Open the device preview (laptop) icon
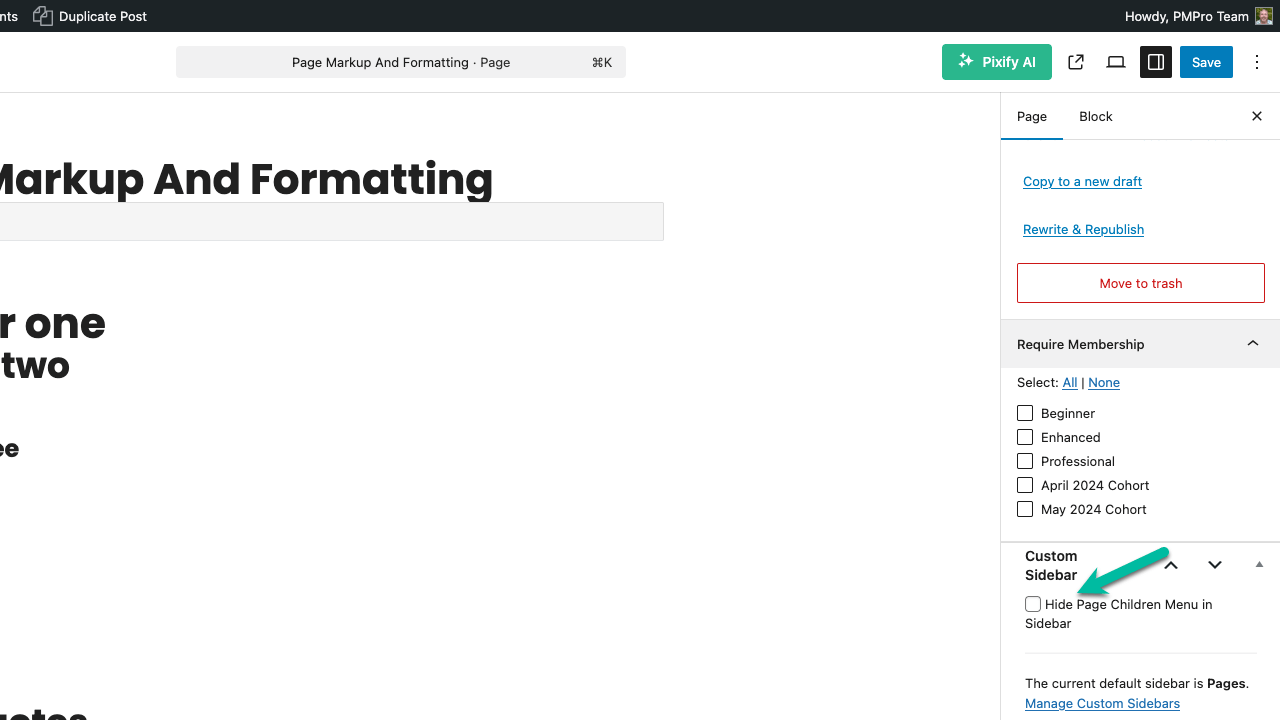 tap(1116, 62)
